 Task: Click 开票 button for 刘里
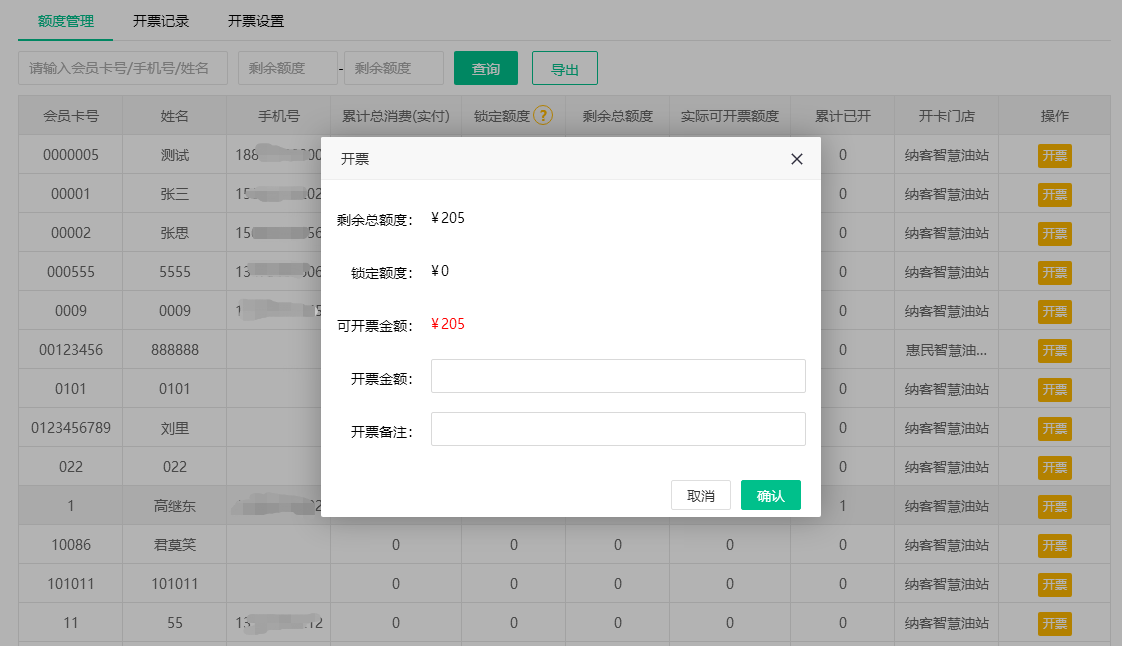tap(1054, 428)
